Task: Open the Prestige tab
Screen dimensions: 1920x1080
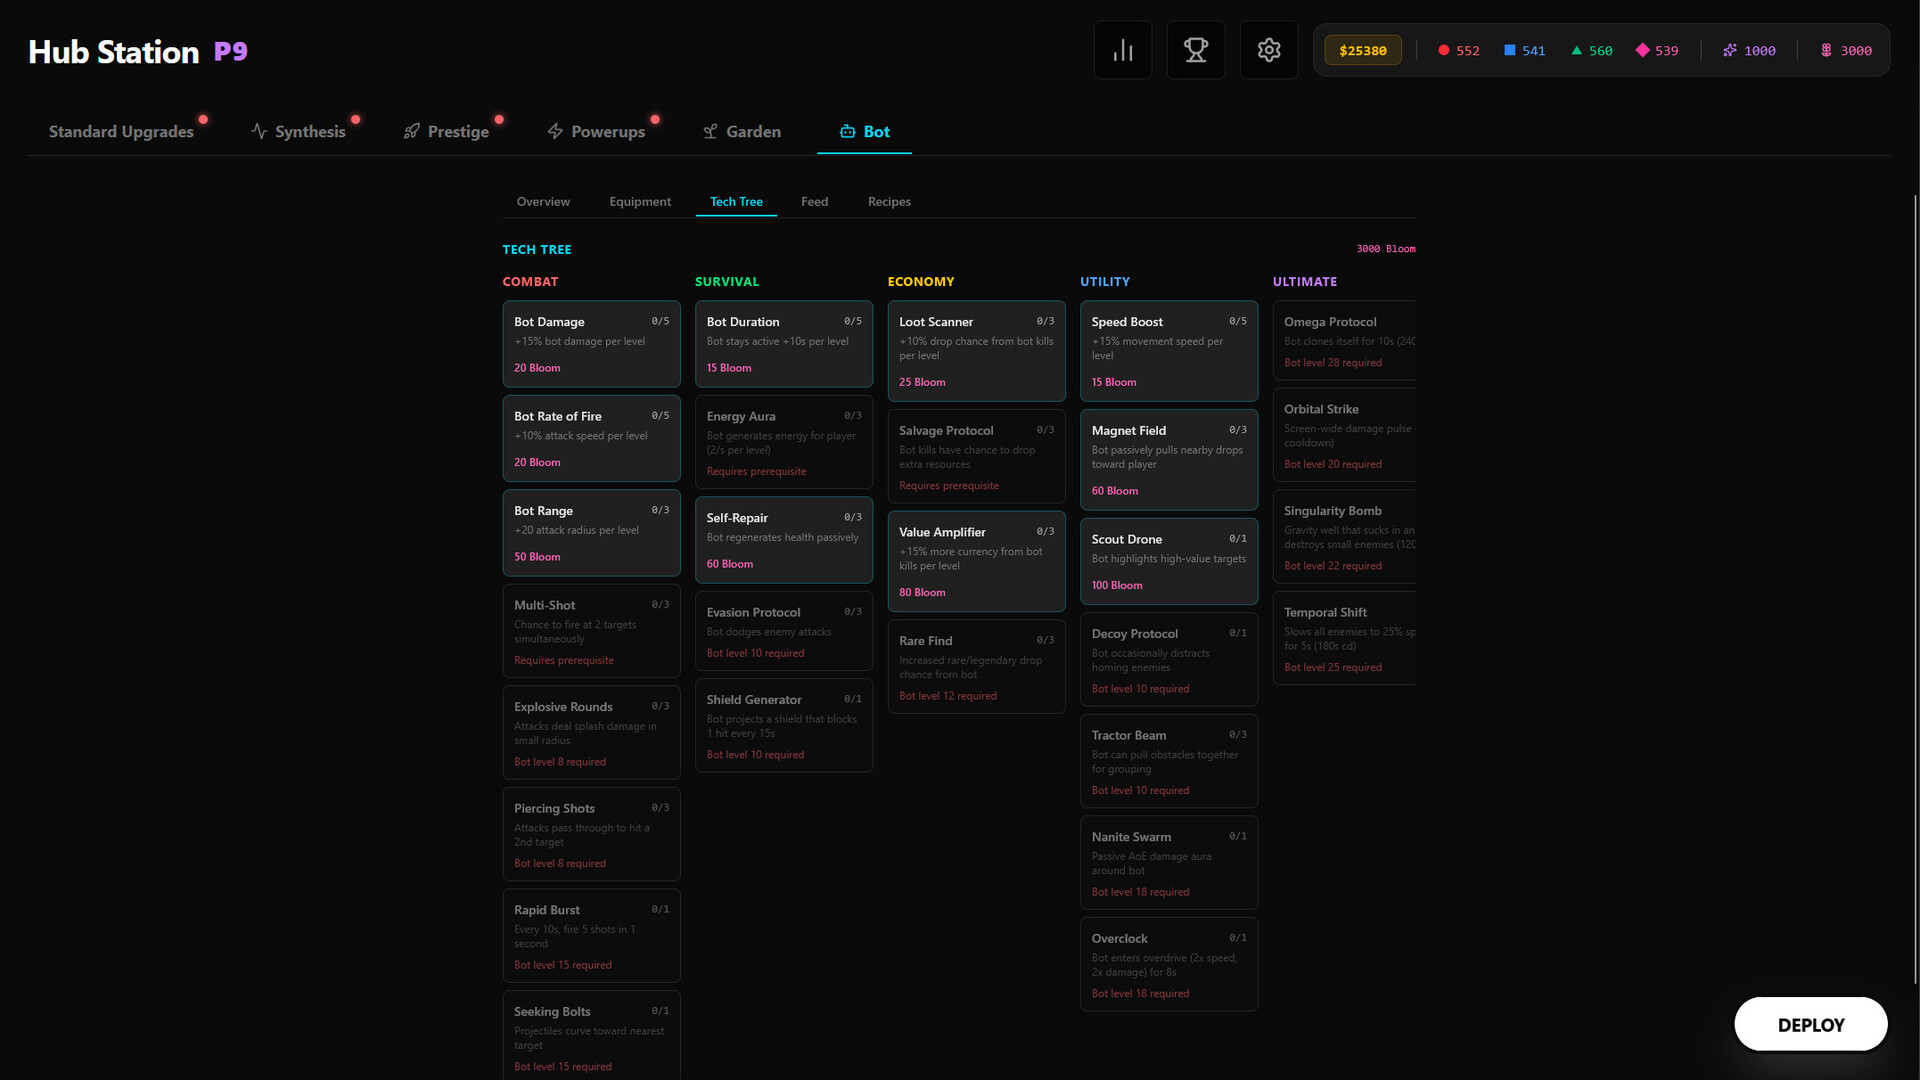Action: [x=446, y=132]
